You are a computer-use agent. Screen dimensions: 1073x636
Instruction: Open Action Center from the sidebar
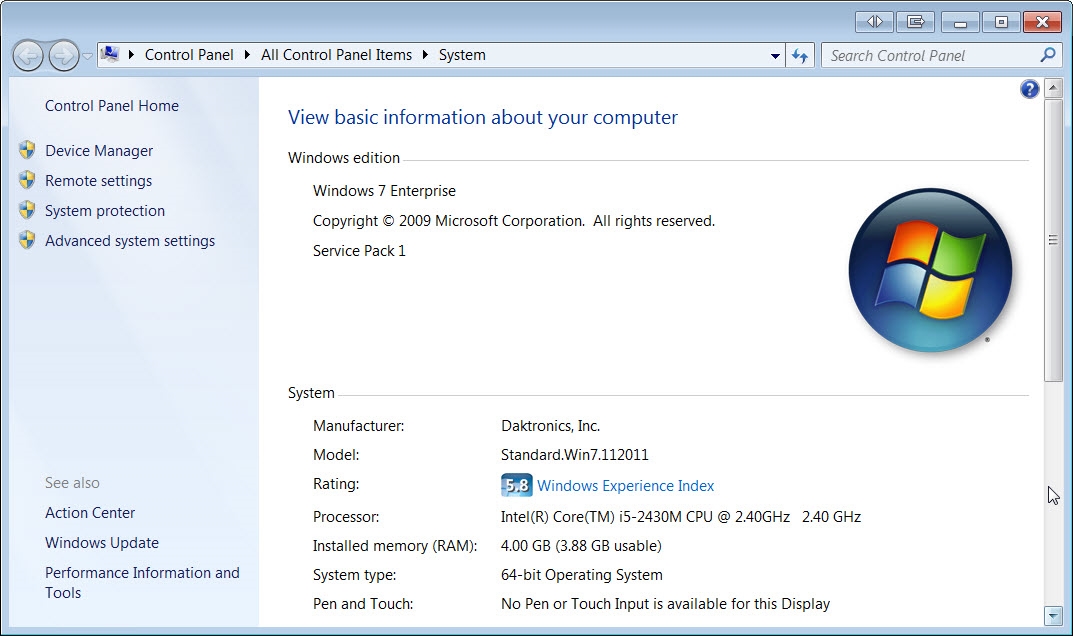point(90,512)
